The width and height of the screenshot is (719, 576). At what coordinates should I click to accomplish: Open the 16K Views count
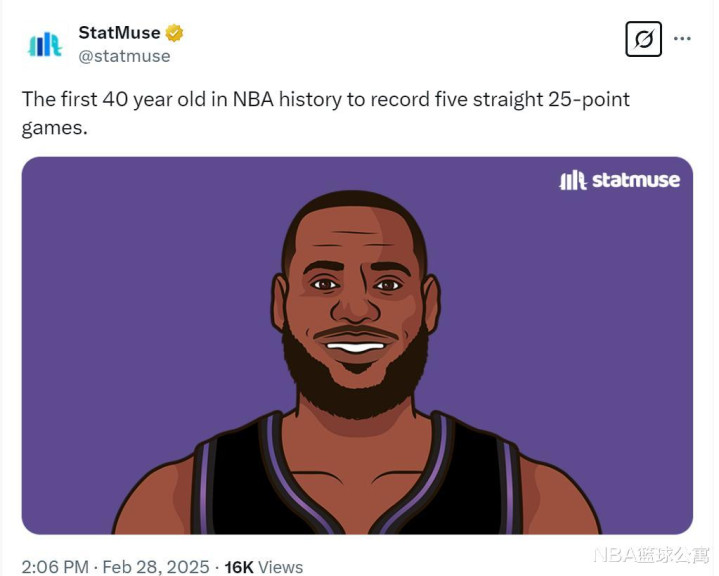click(x=263, y=567)
